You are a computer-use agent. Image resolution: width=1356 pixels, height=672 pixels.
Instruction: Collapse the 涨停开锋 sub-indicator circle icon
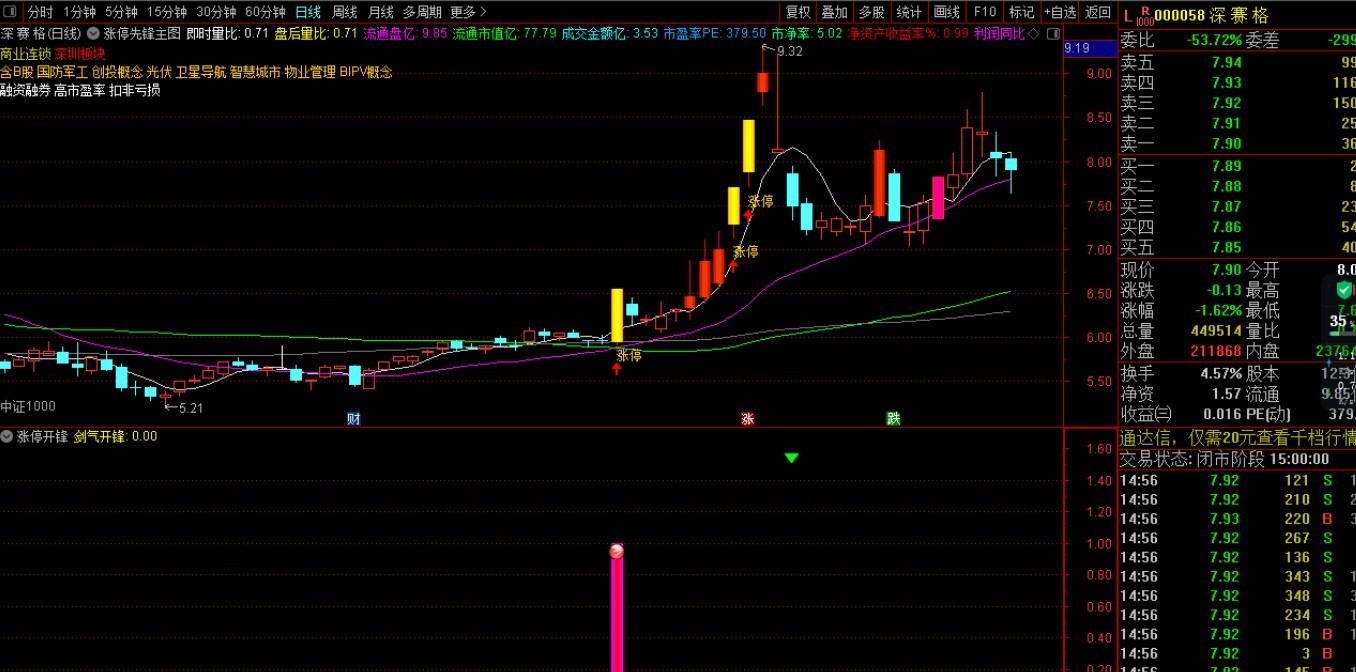(7, 436)
